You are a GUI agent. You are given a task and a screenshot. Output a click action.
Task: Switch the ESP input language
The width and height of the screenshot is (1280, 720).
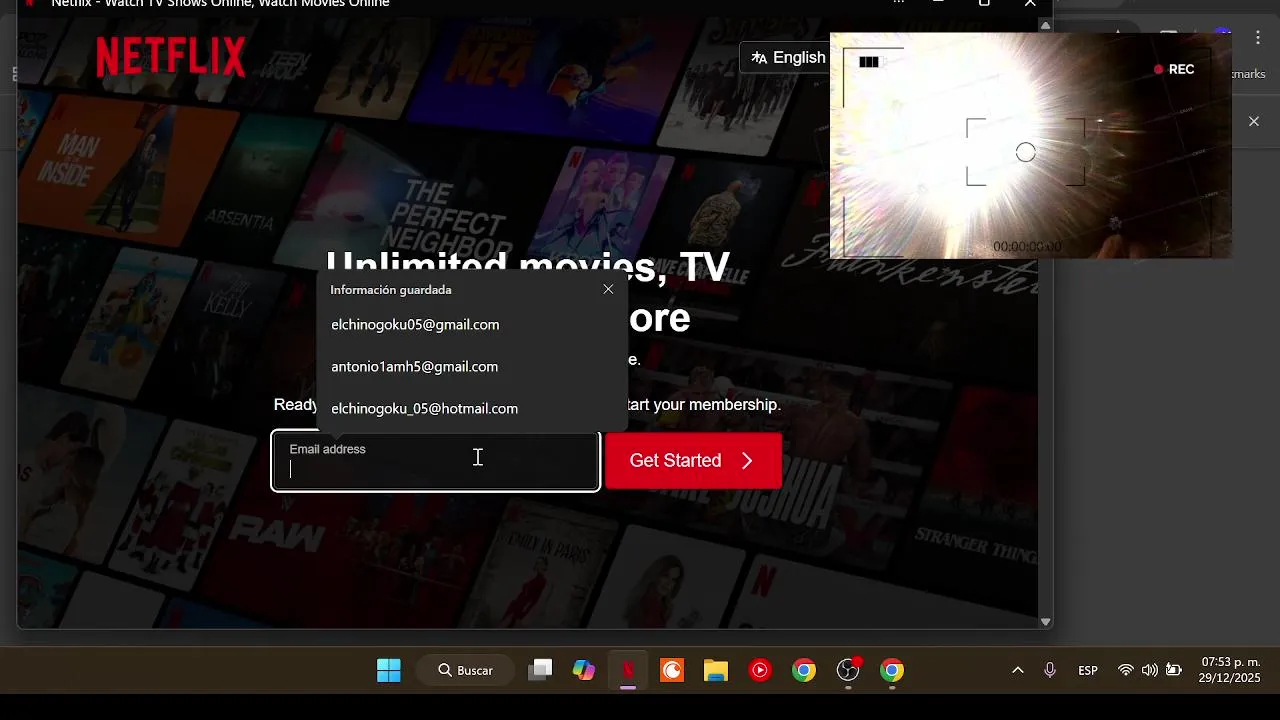pyautogui.click(x=1088, y=670)
